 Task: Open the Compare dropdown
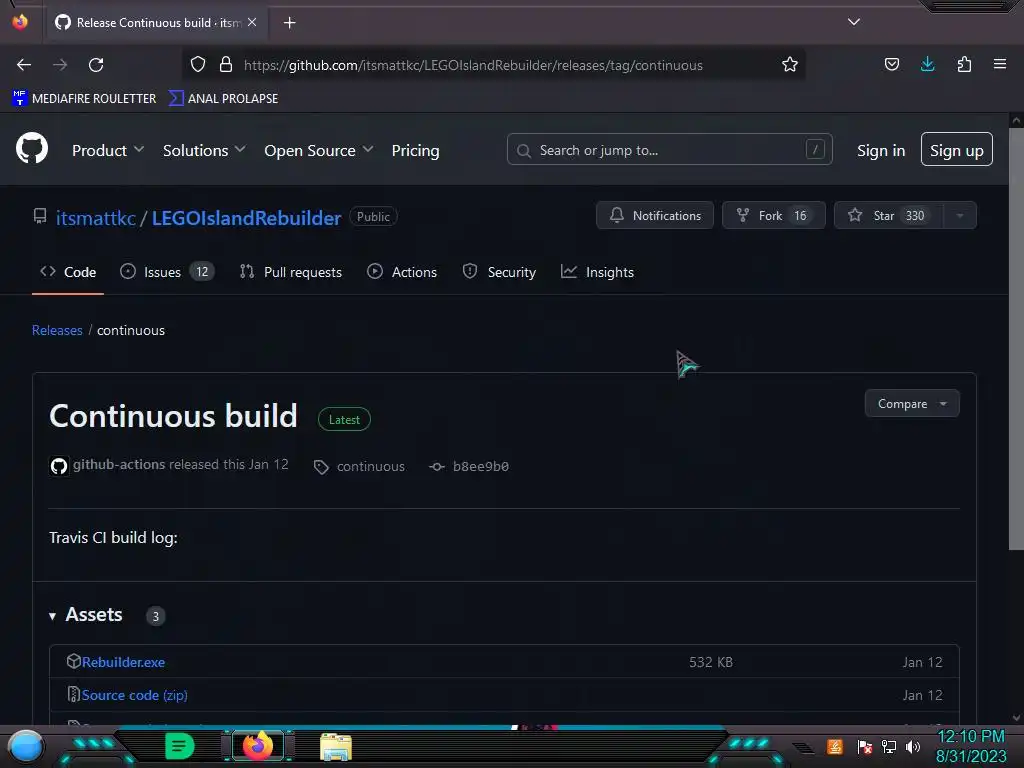click(912, 404)
